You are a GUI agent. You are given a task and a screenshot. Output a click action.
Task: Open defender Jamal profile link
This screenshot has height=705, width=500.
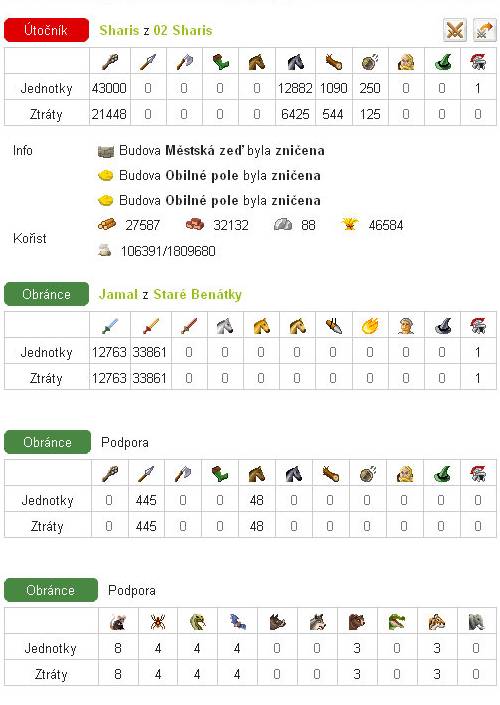[119, 294]
